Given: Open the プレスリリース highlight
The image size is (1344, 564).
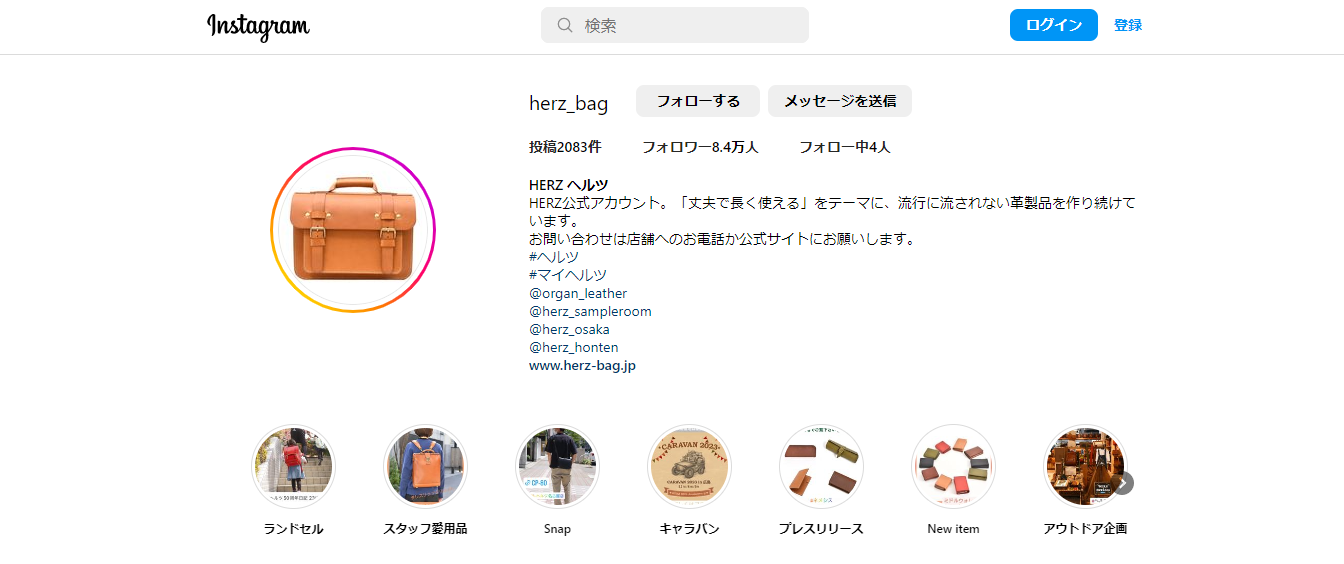Looking at the screenshot, I should [x=821, y=467].
